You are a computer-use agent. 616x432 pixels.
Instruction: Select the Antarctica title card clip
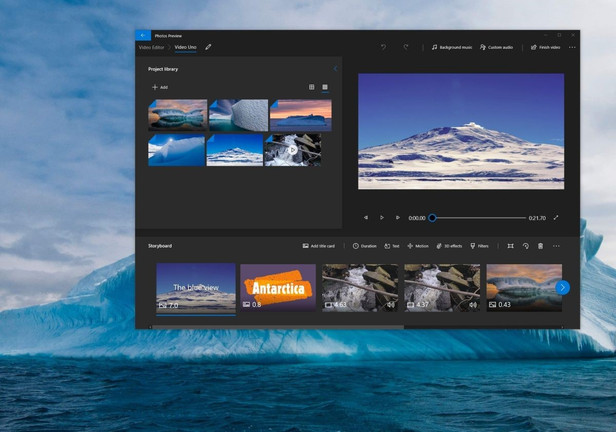pyautogui.click(x=278, y=287)
